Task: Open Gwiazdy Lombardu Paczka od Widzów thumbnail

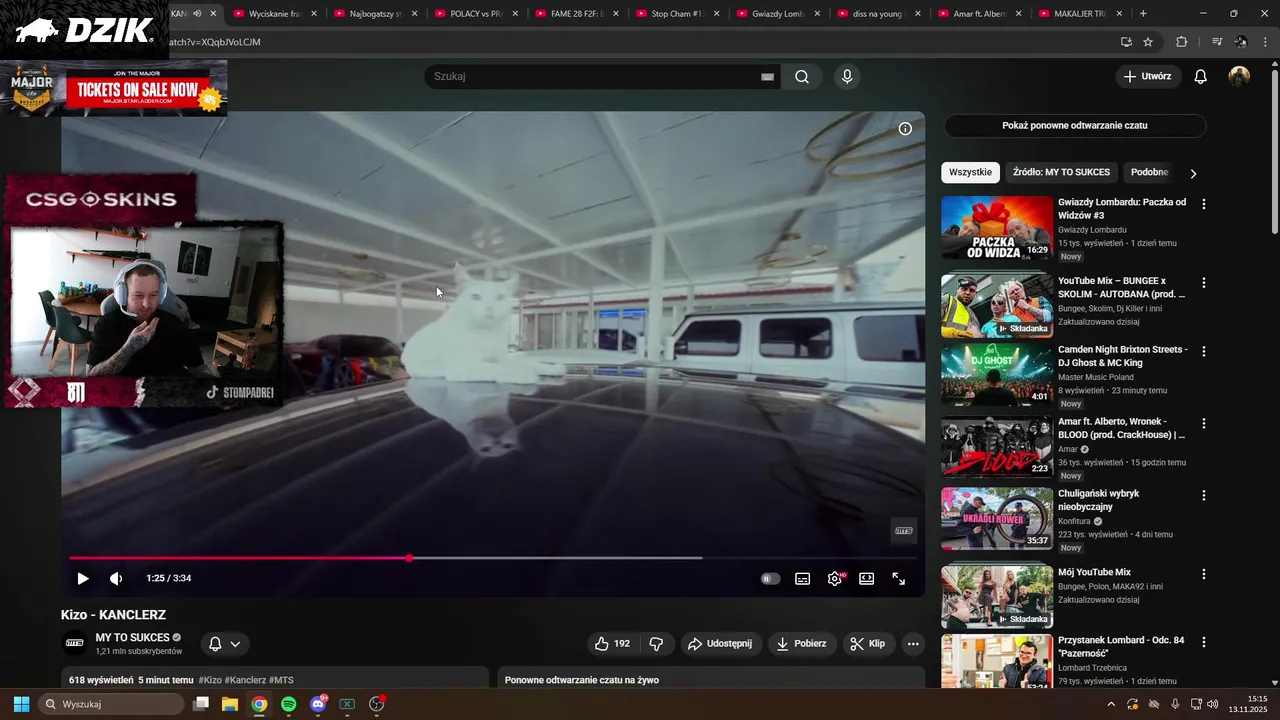Action: [x=997, y=227]
